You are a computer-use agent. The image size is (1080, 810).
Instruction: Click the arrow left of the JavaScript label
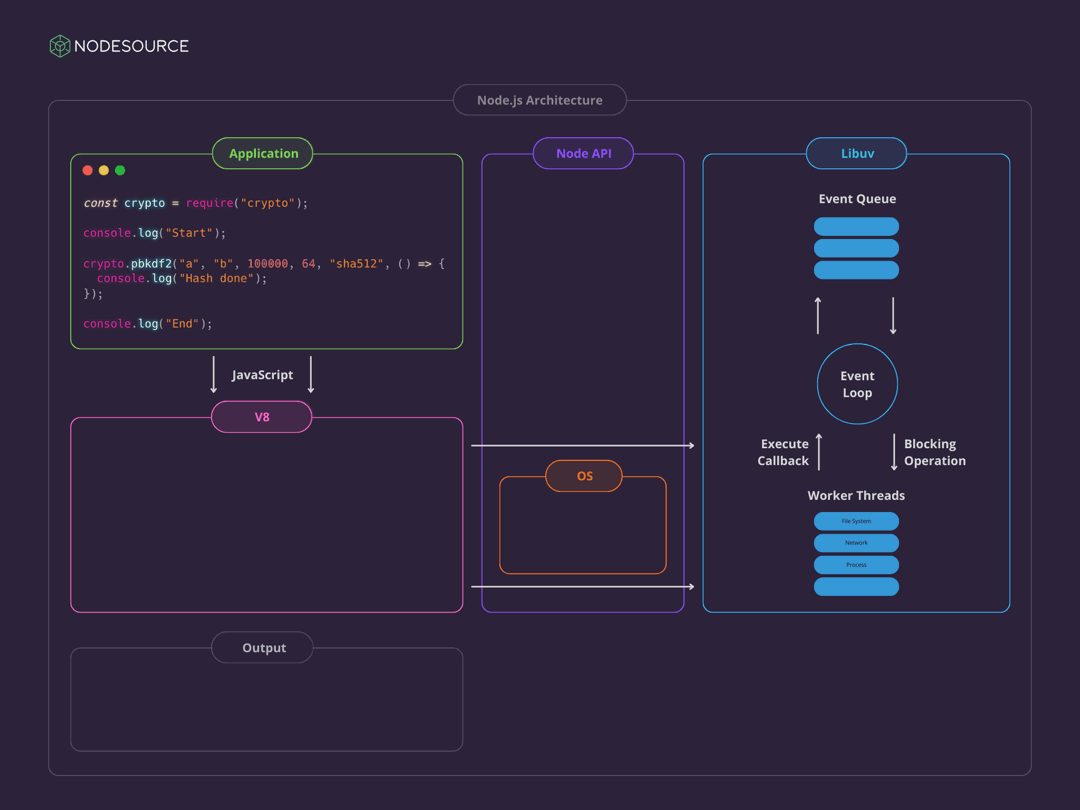coord(214,375)
